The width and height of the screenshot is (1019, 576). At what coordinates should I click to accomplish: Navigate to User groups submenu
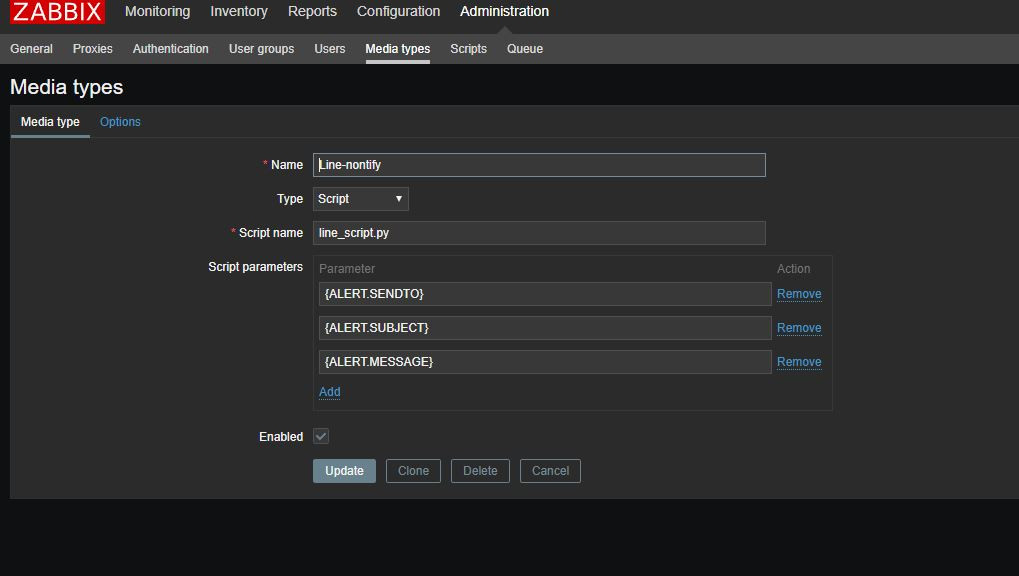pyautogui.click(x=261, y=49)
